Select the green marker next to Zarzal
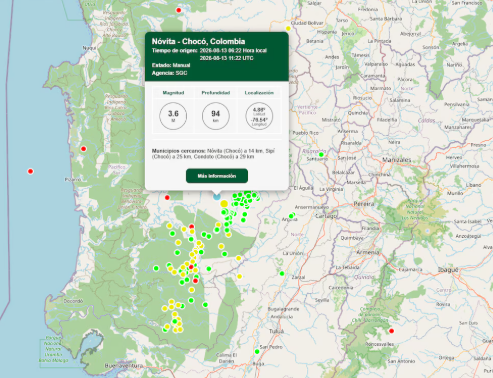493x378 pixels. click(282, 274)
